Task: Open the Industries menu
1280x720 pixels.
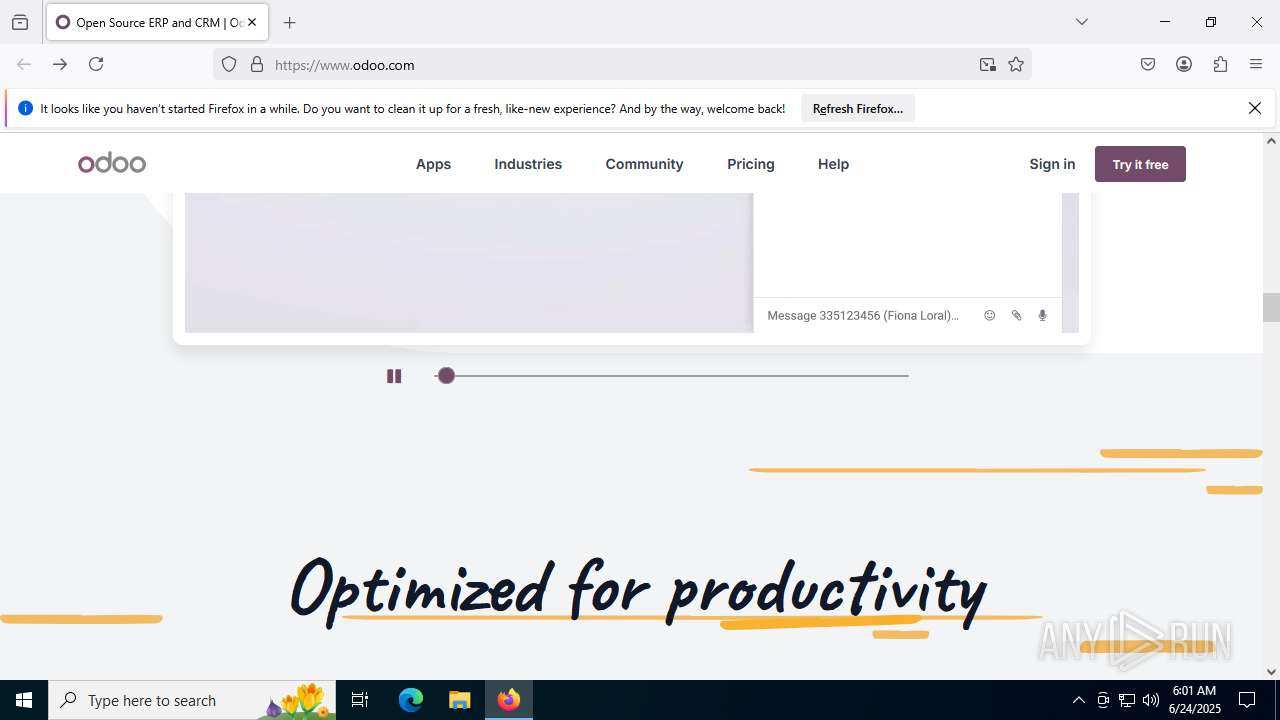Action: tap(528, 164)
